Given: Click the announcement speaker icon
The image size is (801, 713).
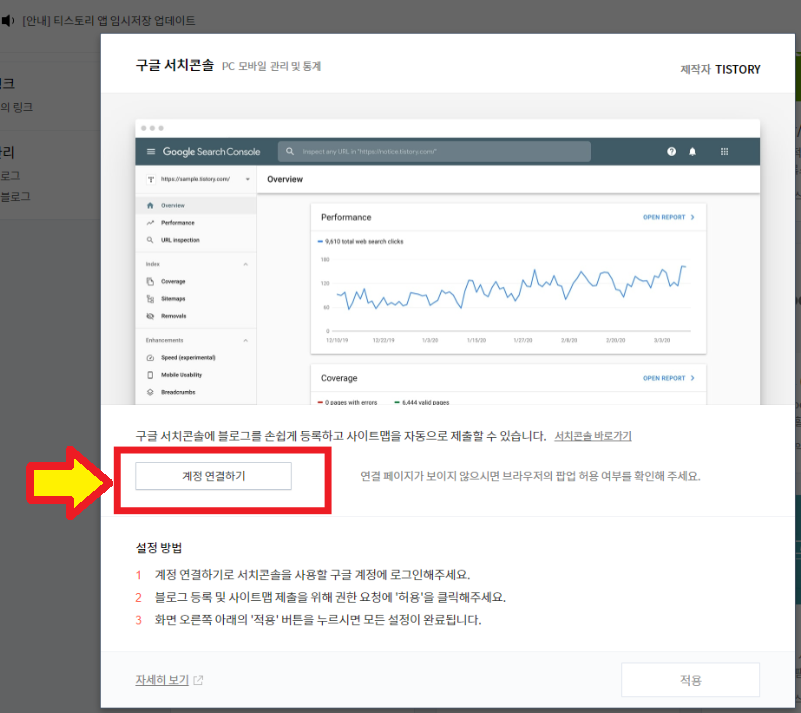Looking at the screenshot, I should [x=8, y=20].
